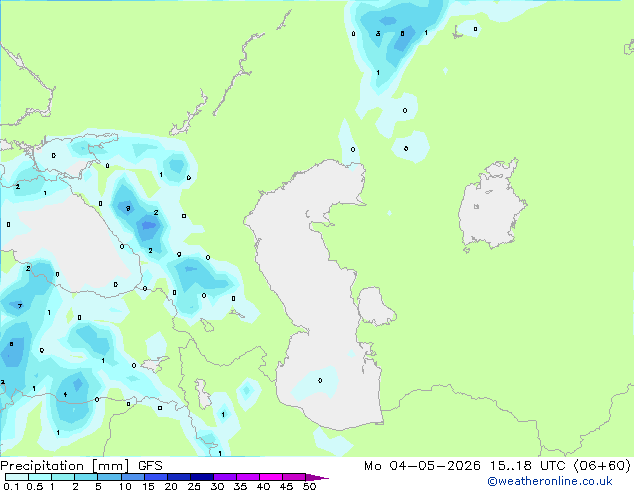Click the (06+60) forecast run label
Viewport: 634px width, 490px height.
tap(602, 466)
